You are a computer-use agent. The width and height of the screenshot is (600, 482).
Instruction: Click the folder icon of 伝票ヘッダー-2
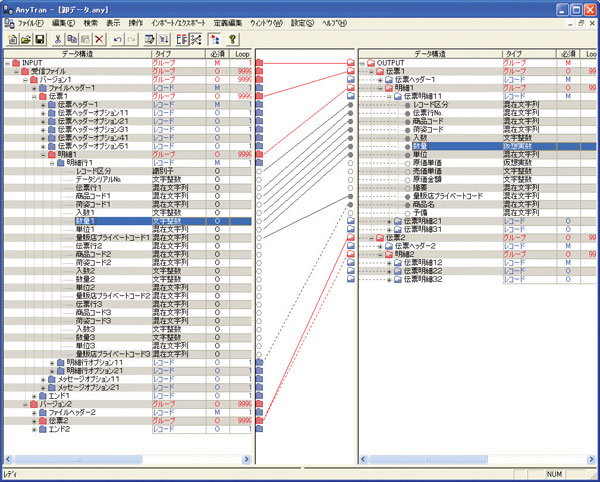[x=389, y=246]
